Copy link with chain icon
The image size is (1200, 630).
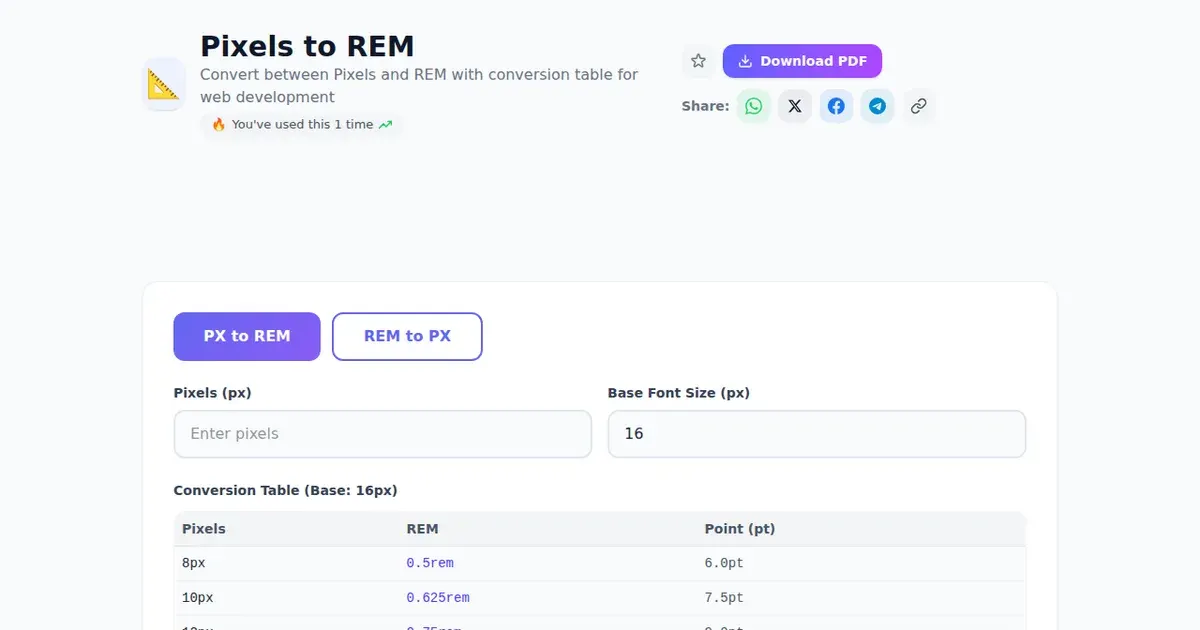click(x=918, y=106)
